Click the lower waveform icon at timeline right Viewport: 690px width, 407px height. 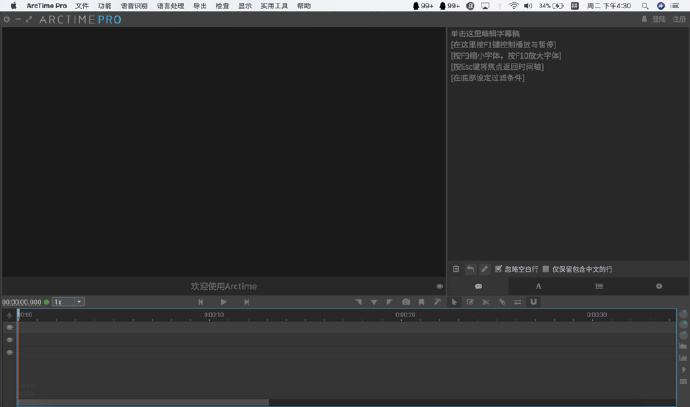coord(683,358)
